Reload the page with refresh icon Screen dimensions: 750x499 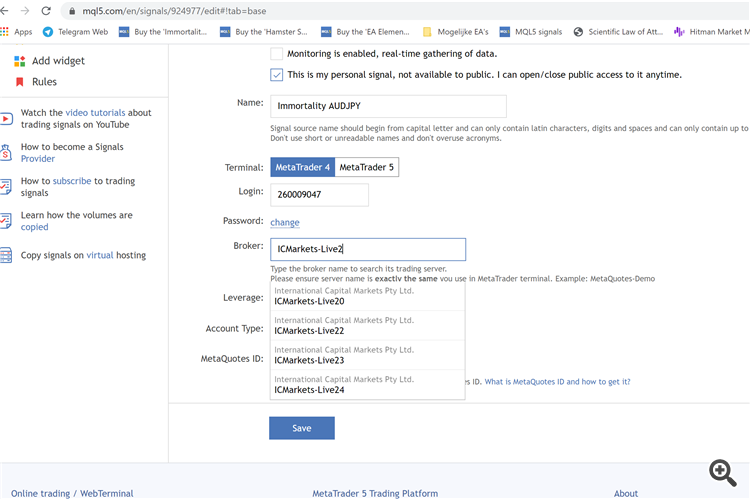click(46, 11)
